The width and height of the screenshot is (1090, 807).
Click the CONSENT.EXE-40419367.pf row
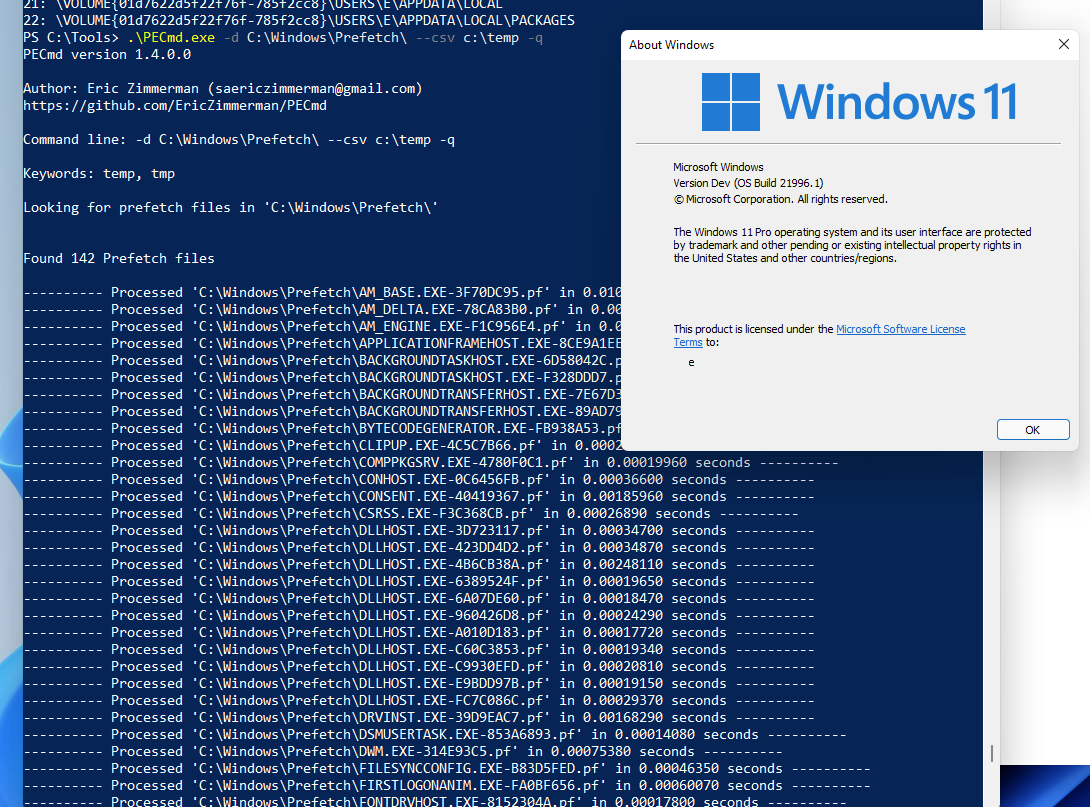(x=418, y=496)
